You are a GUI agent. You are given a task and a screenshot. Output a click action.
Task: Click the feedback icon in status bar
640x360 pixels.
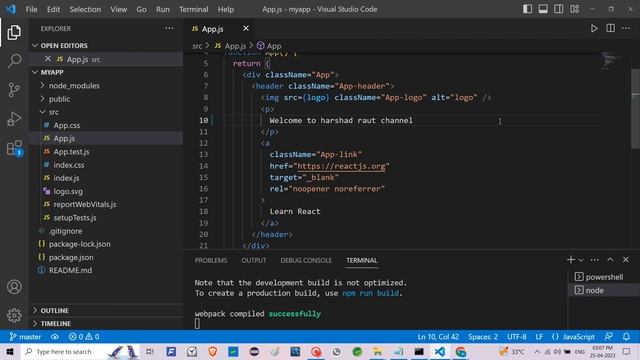[609, 337]
